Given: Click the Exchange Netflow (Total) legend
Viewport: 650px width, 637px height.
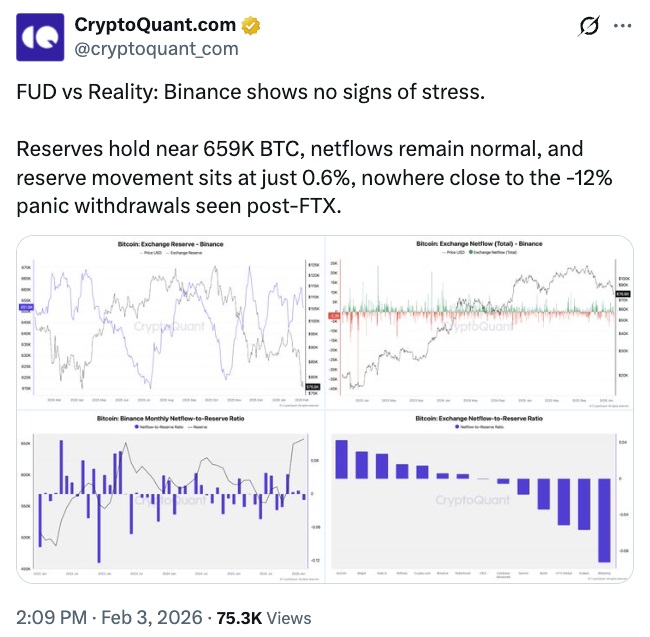Looking at the screenshot, I should [480, 251].
